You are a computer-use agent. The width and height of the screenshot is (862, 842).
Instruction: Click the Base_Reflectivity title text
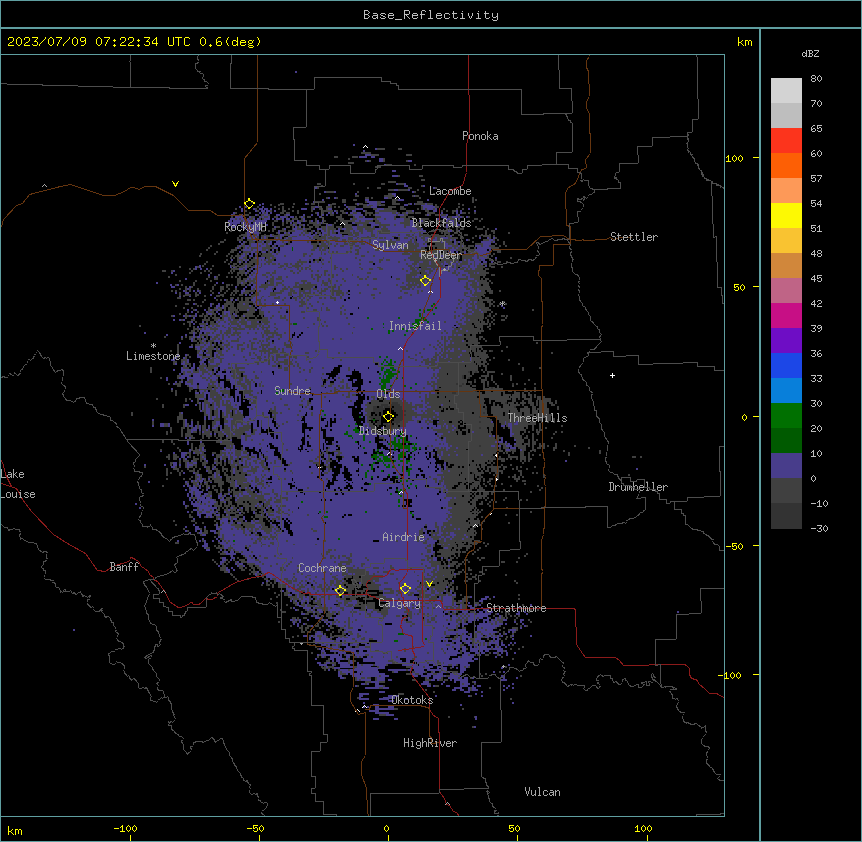pyautogui.click(x=431, y=15)
